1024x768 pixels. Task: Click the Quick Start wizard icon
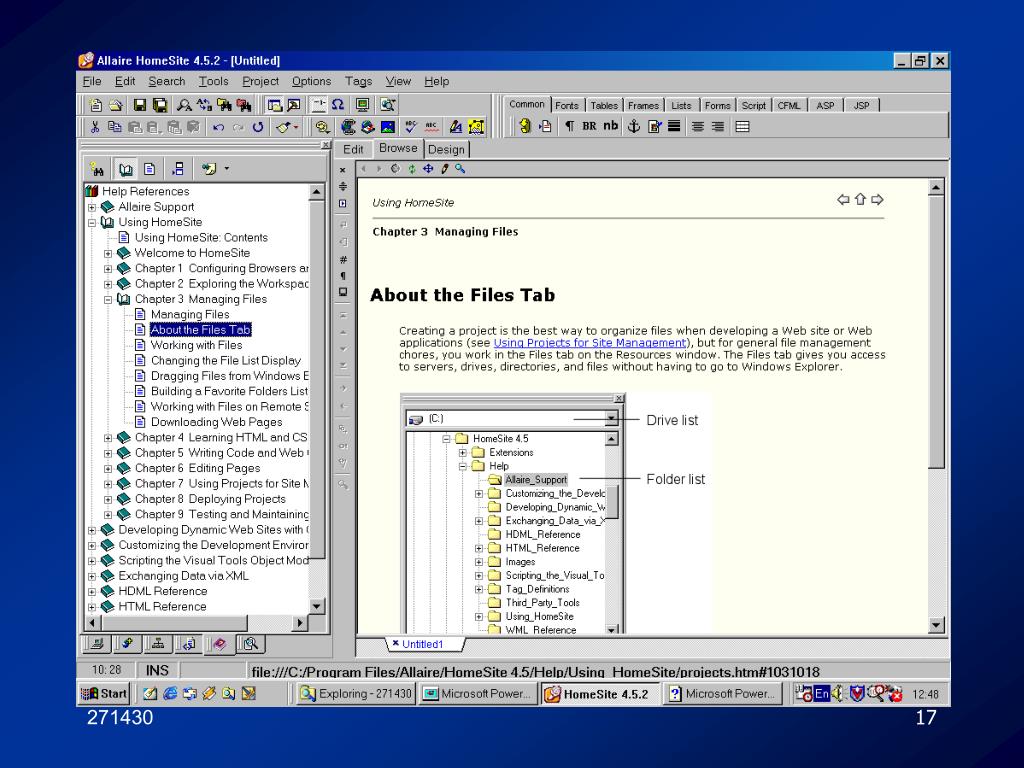[x=524, y=126]
